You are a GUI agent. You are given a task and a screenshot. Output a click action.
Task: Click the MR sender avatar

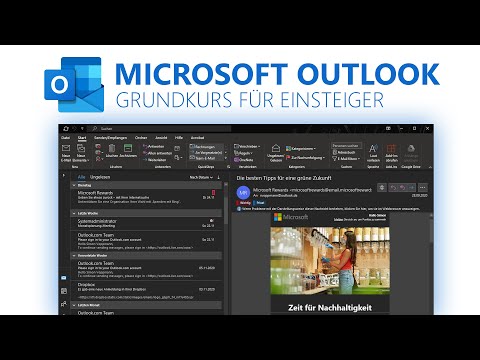point(243,193)
